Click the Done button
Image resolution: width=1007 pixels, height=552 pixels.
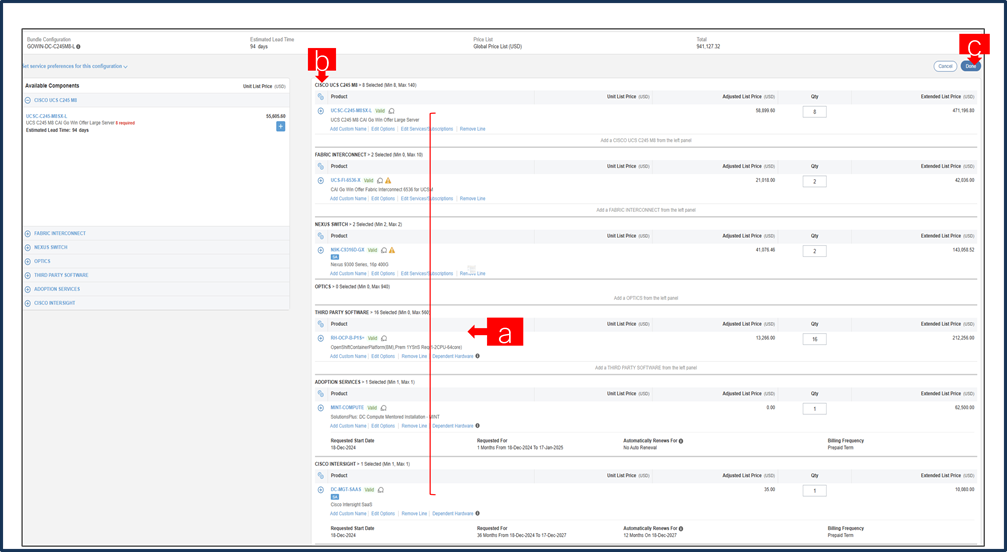[970, 66]
